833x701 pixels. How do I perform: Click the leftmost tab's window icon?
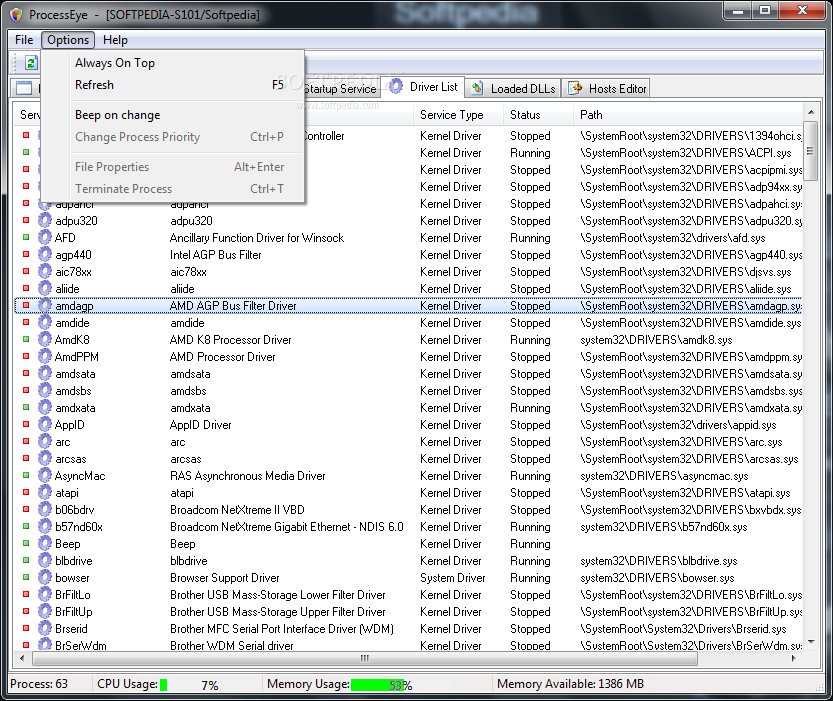point(24,88)
